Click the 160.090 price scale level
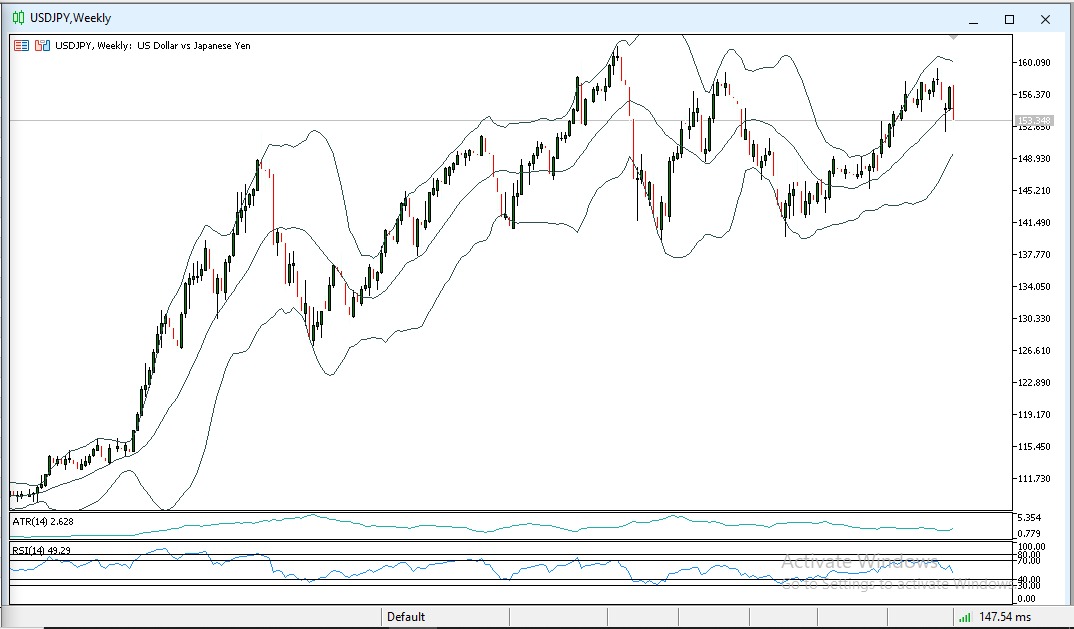The height and width of the screenshot is (629, 1074). click(1033, 63)
